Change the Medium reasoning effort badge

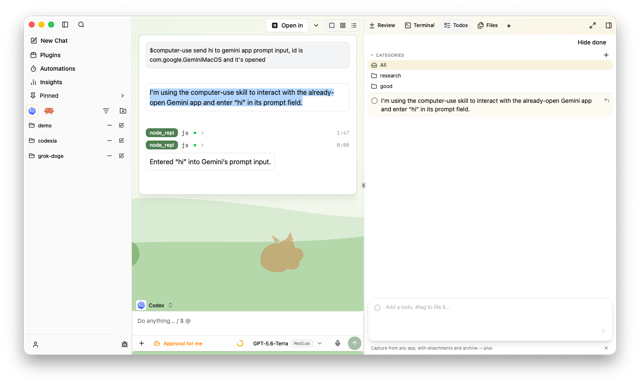(302, 344)
